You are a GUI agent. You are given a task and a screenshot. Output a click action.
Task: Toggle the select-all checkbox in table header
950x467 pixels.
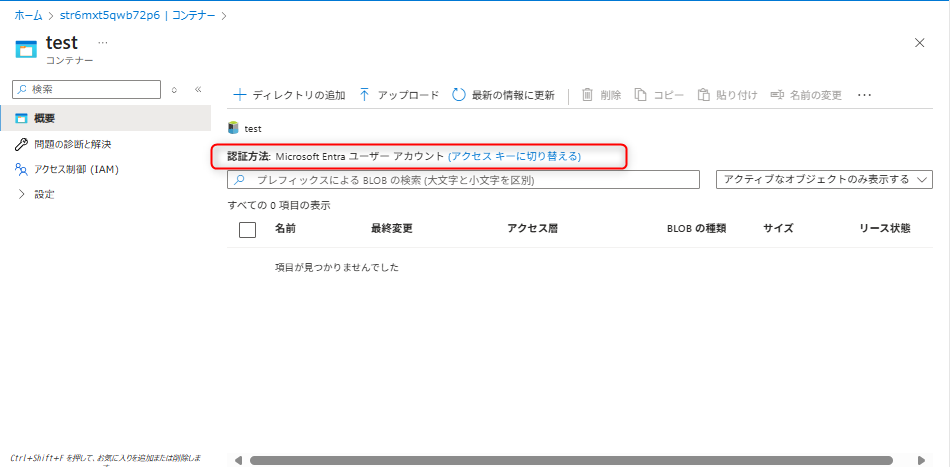247,230
